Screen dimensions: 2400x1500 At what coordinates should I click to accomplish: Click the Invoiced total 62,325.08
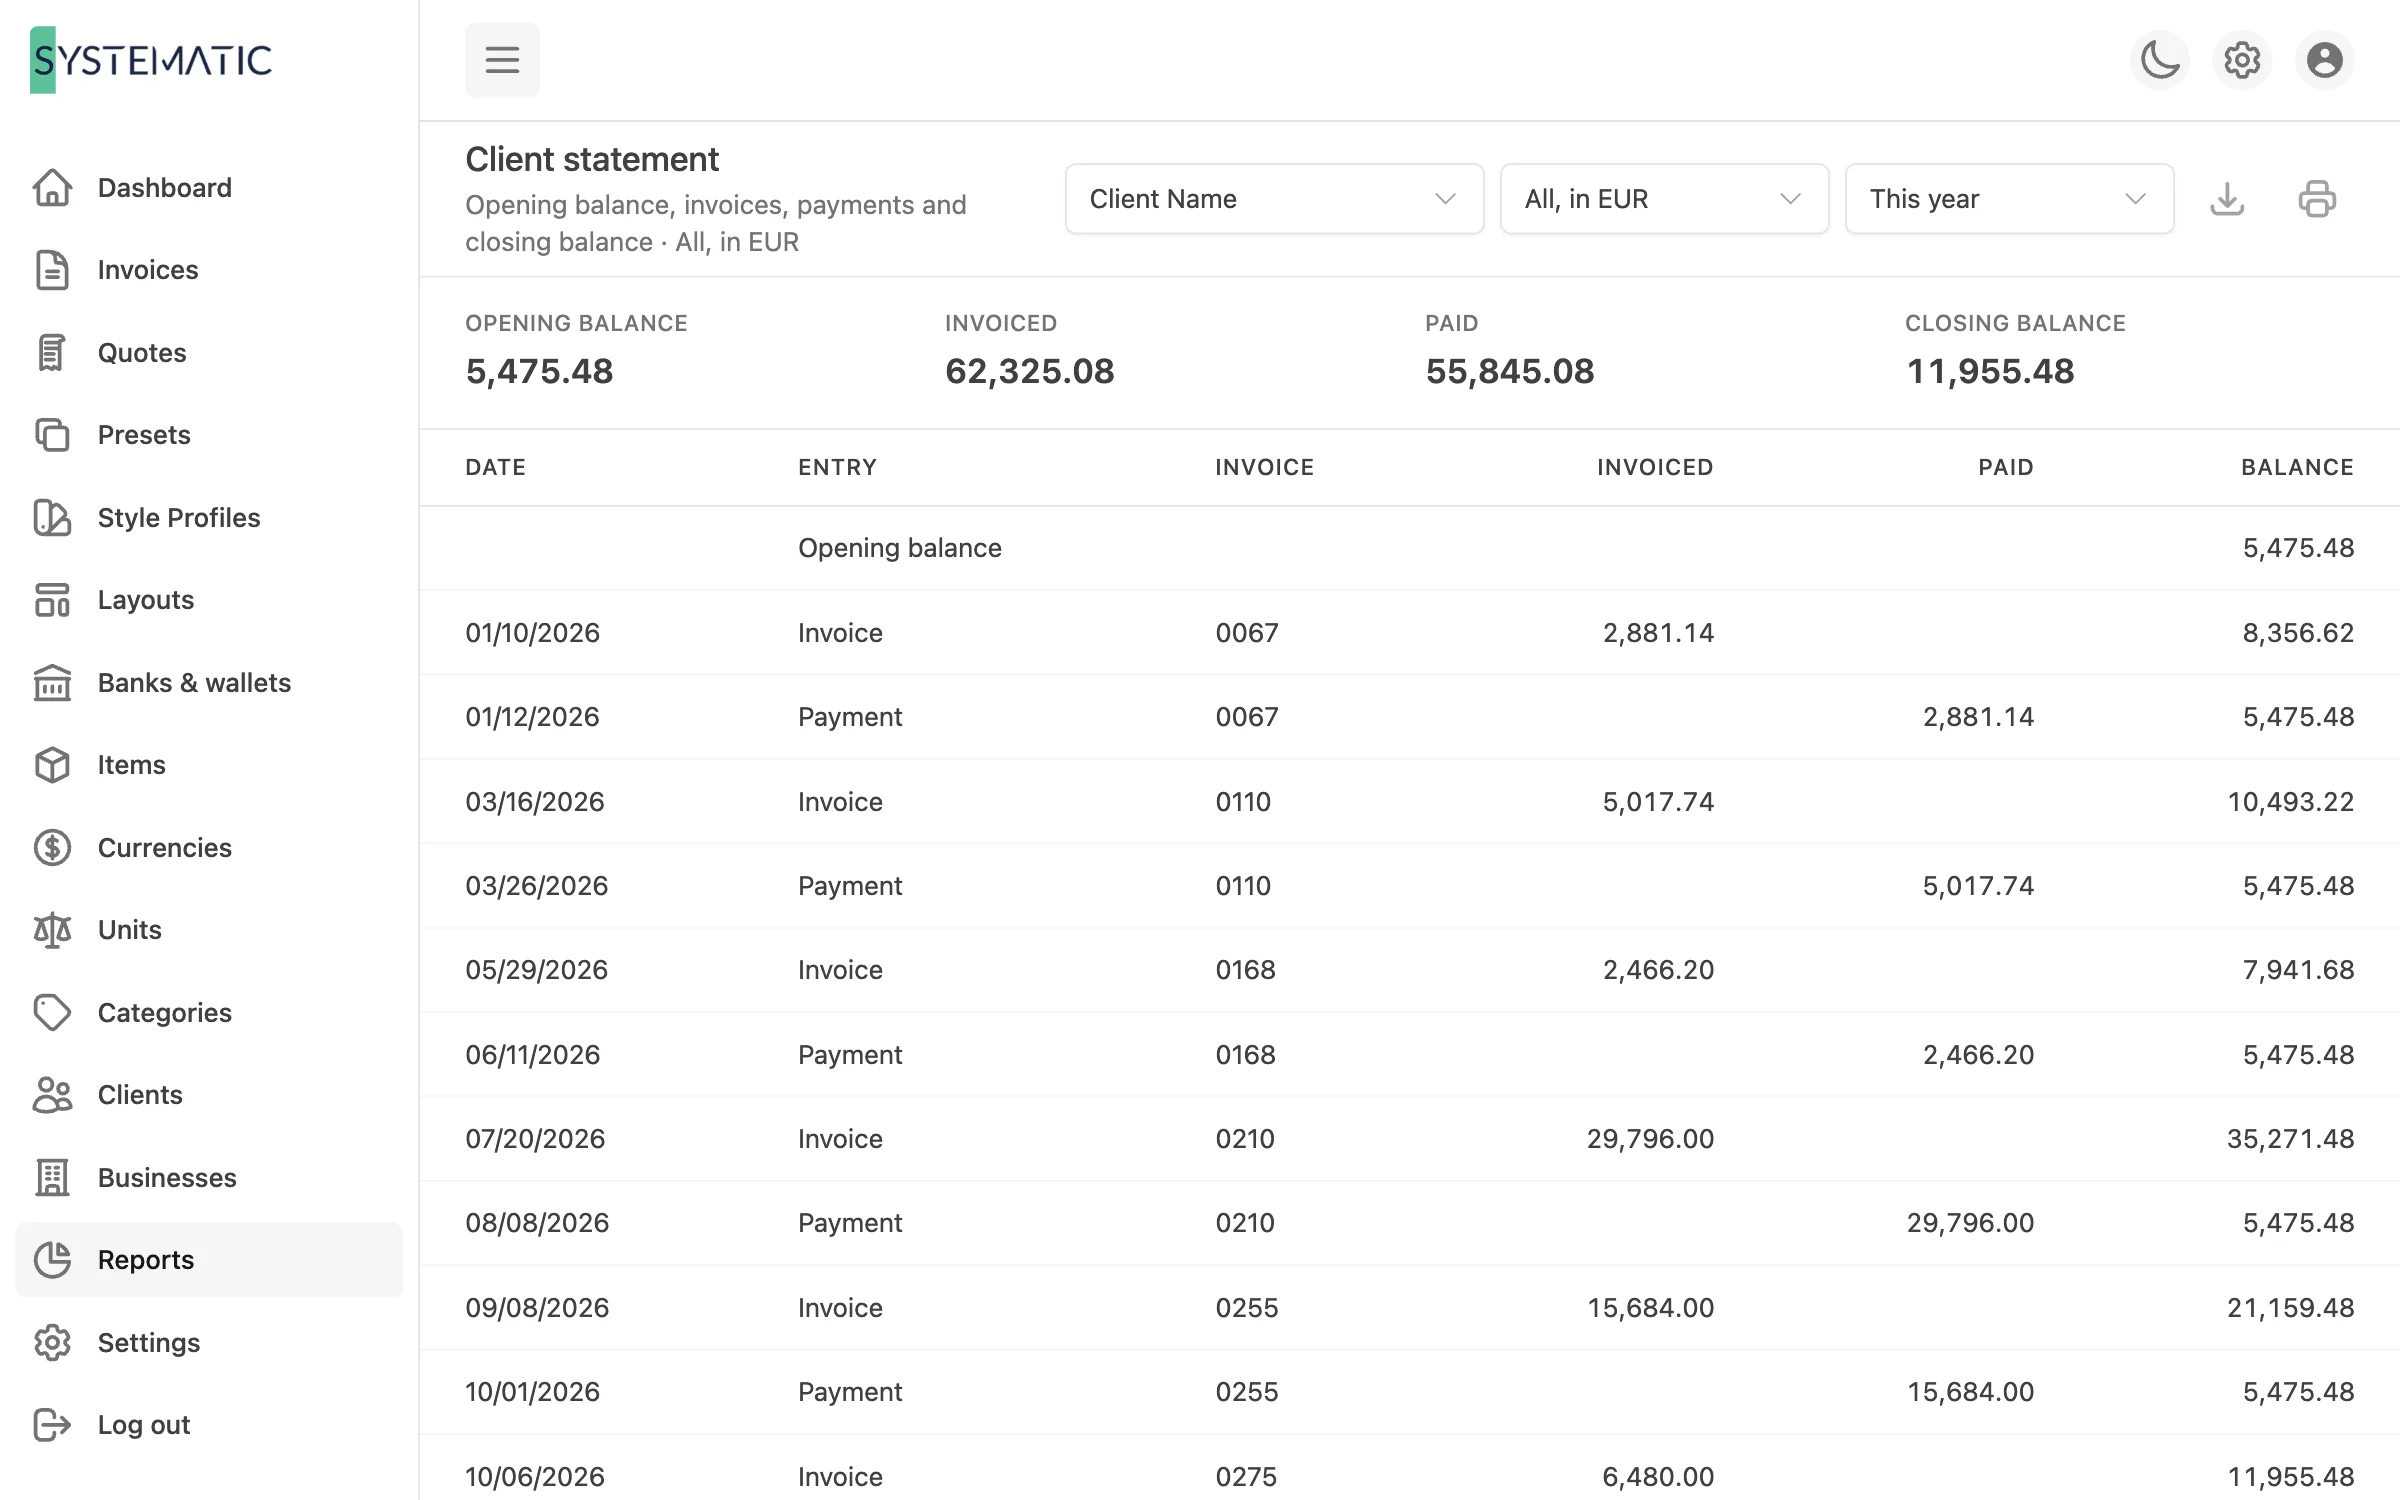coord(1030,372)
